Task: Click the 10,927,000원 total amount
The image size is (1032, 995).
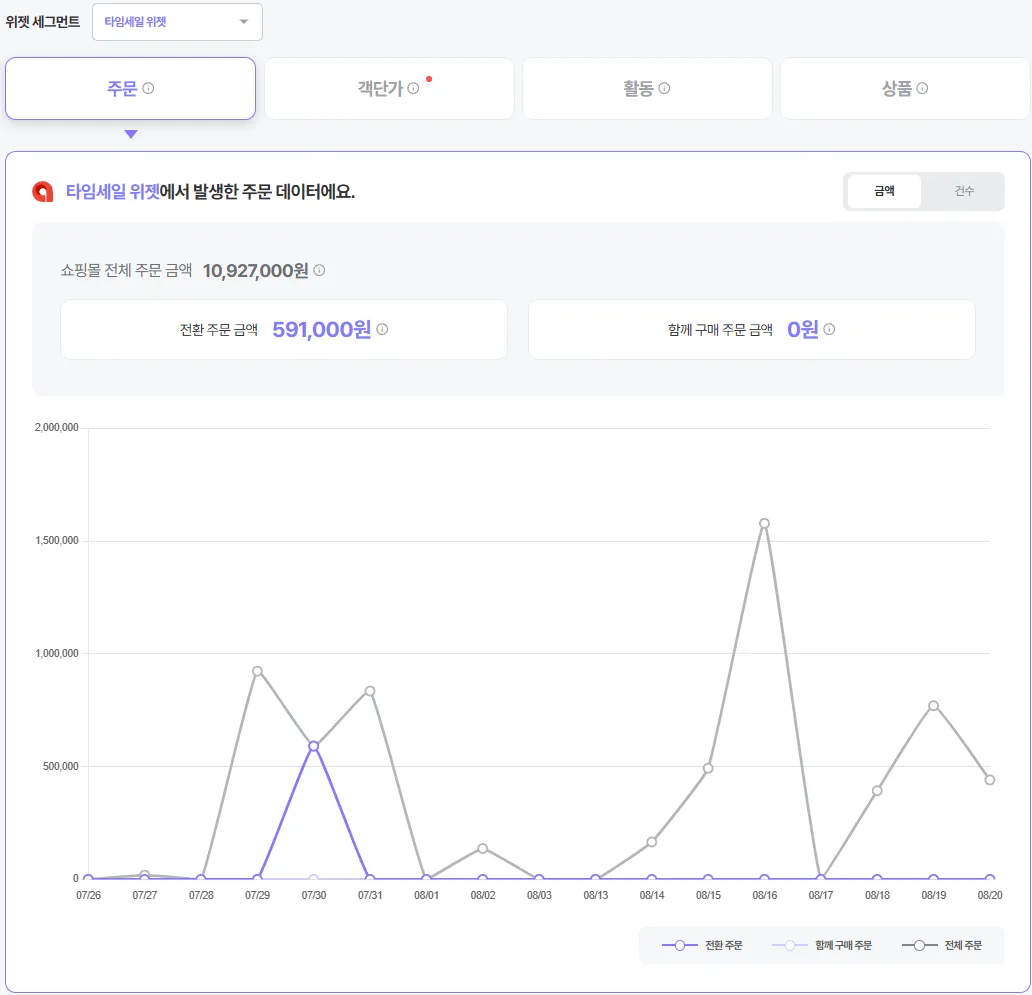Action: pos(255,270)
